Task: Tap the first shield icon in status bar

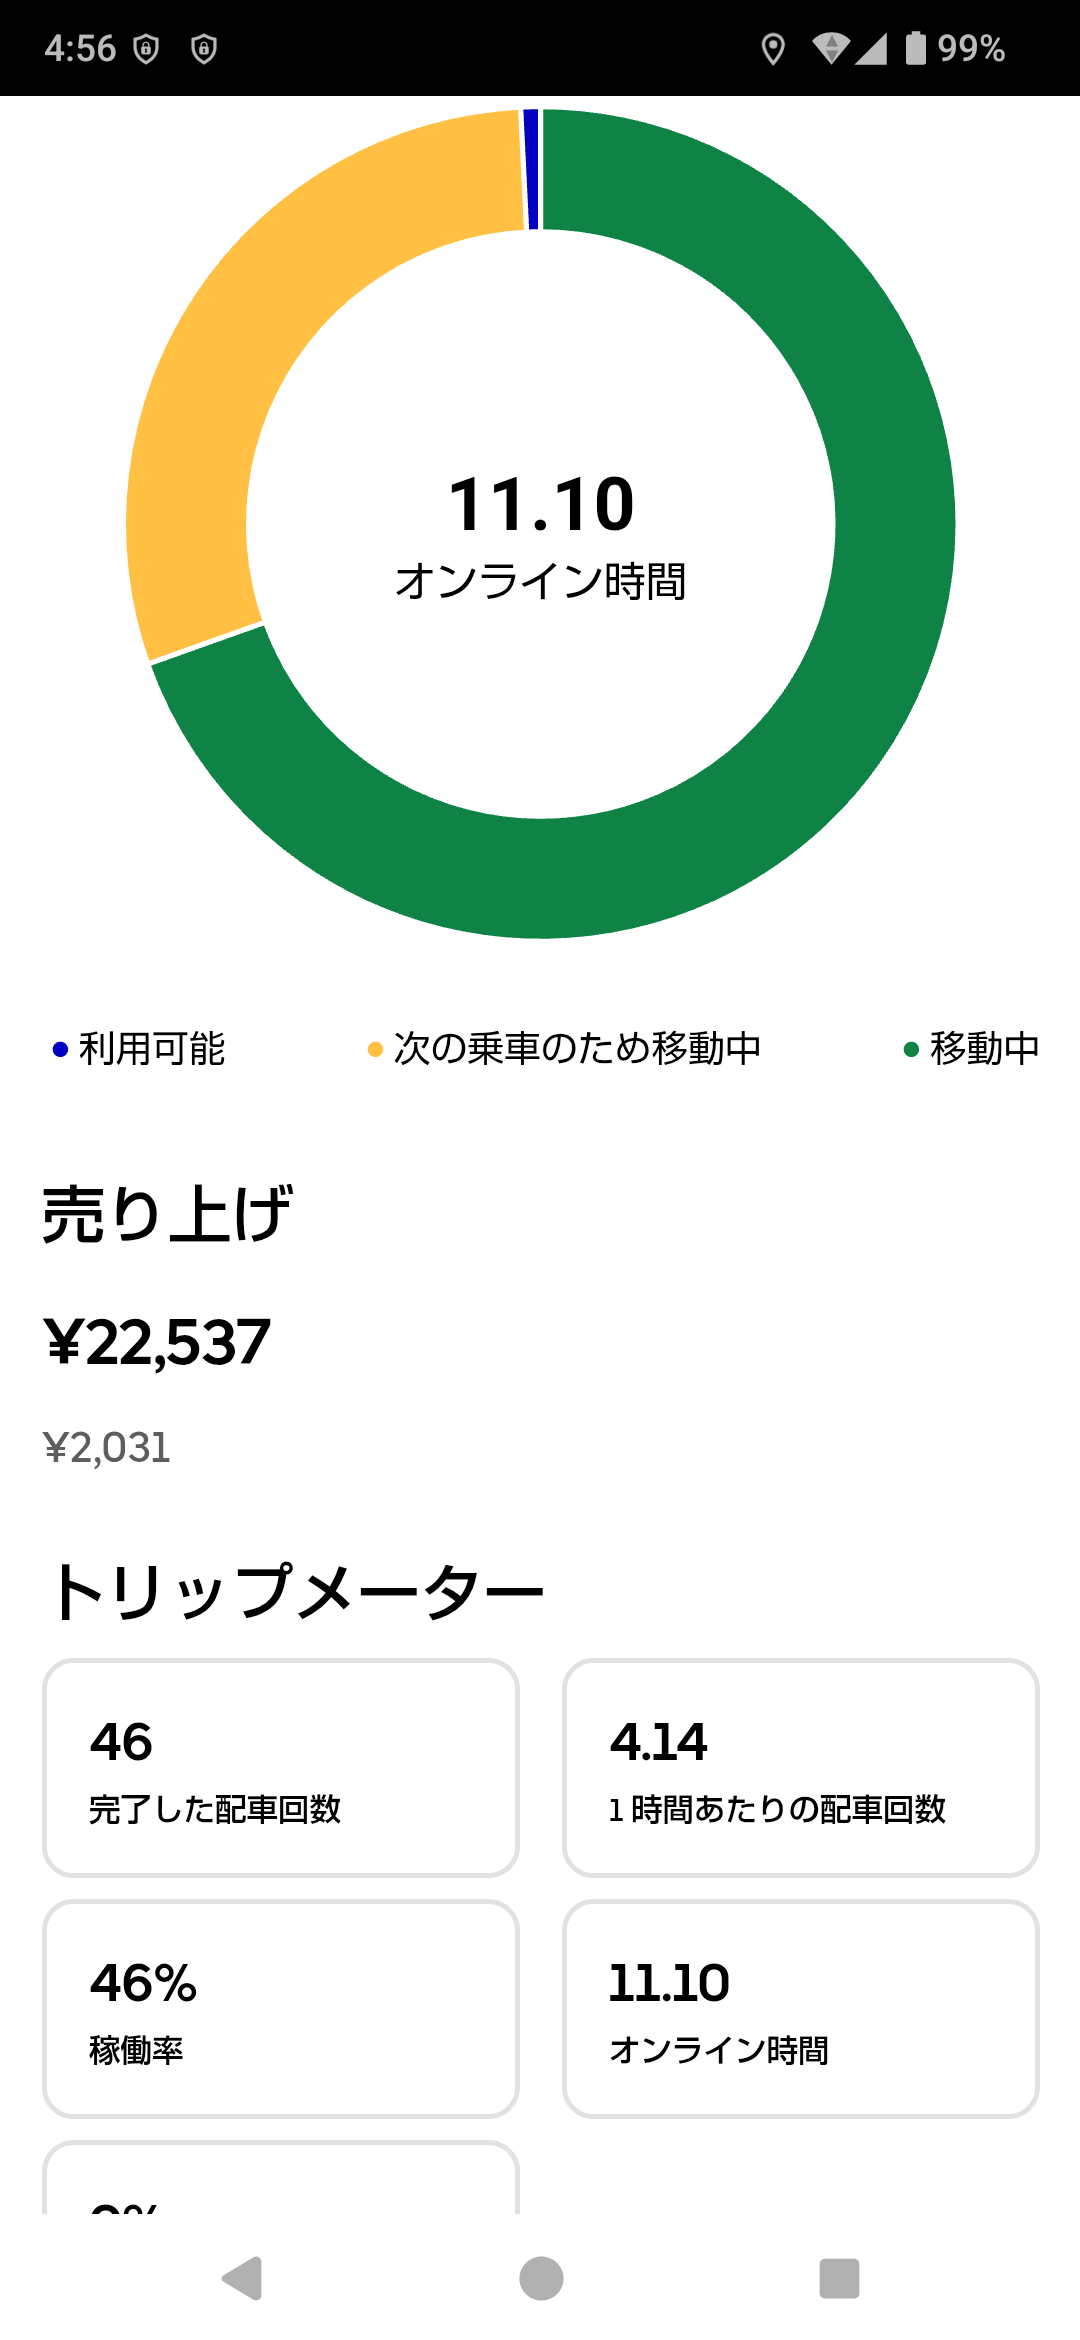Action: coord(146,48)
